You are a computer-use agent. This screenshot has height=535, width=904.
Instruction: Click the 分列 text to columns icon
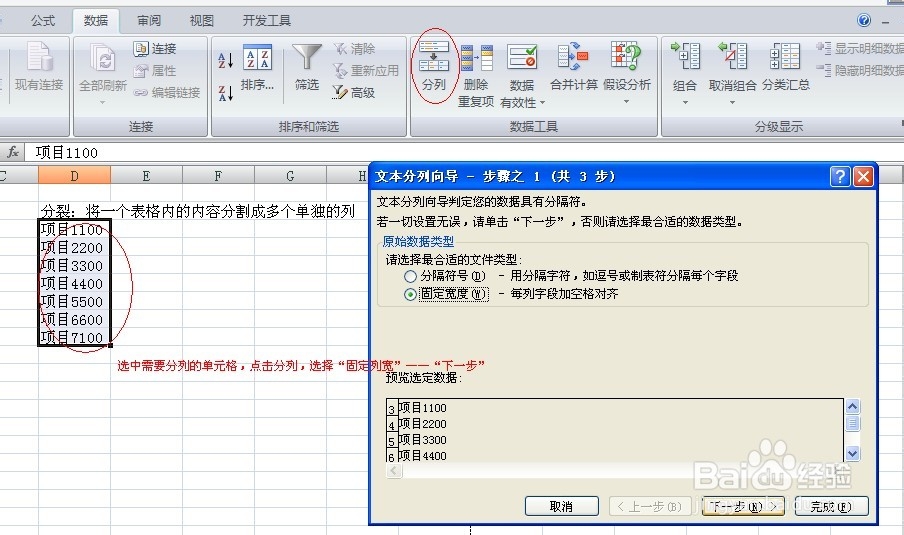coord(434,56)
